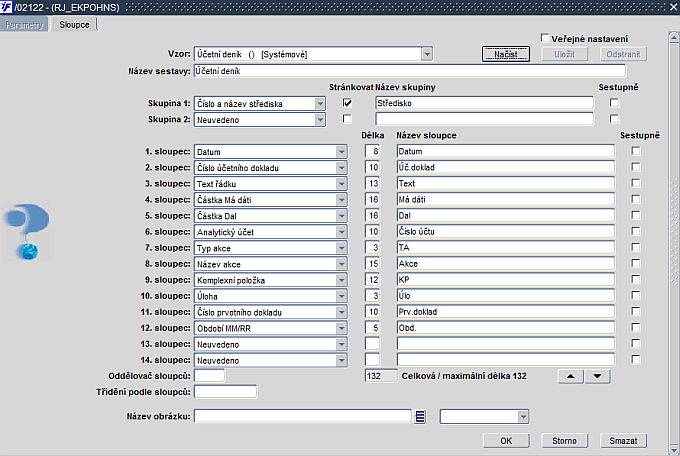Cancel with the Storno button
The height and width of the screenshot is (456, 680).
pos(564,441)
